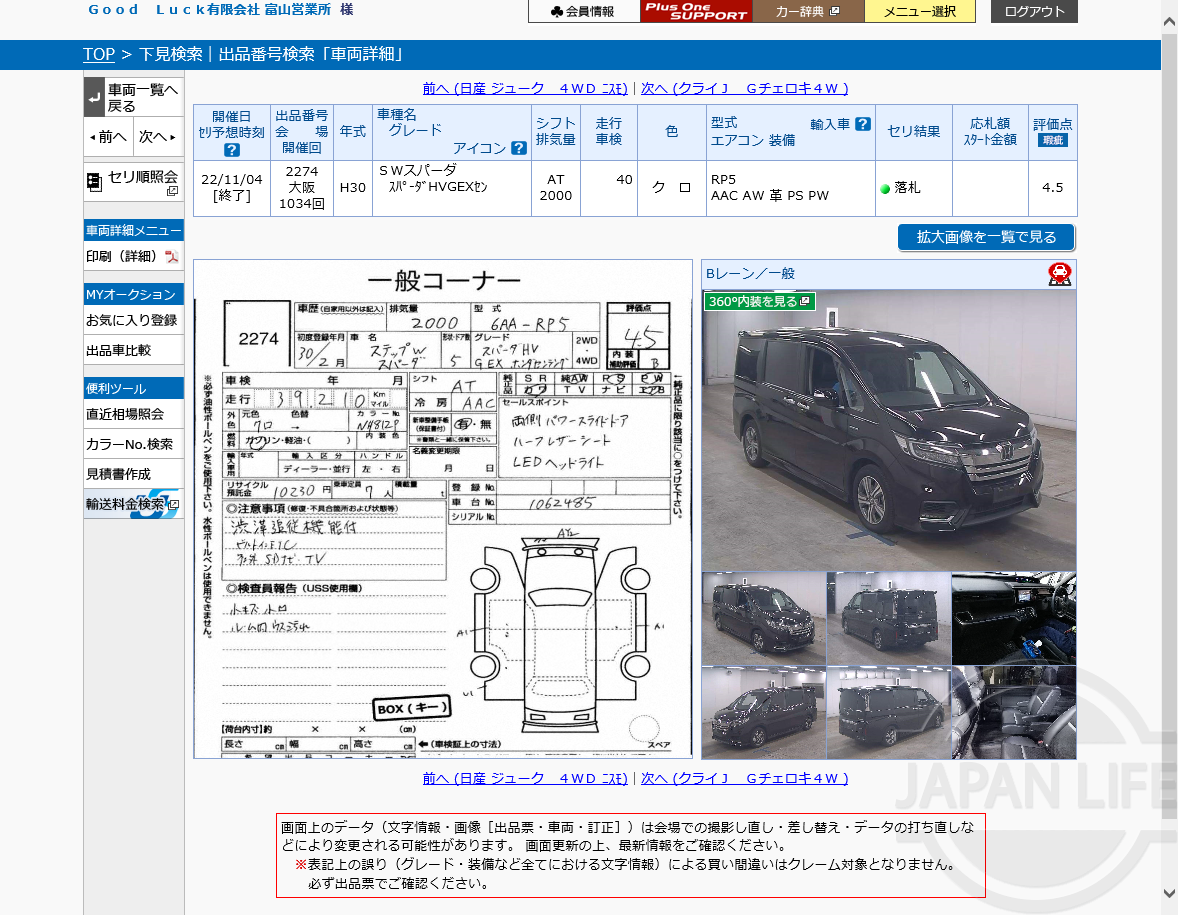Click 拡大画像を一覧で見る button
The image size is (1178, 915).
pyautogui.click(x=985, y=237)
